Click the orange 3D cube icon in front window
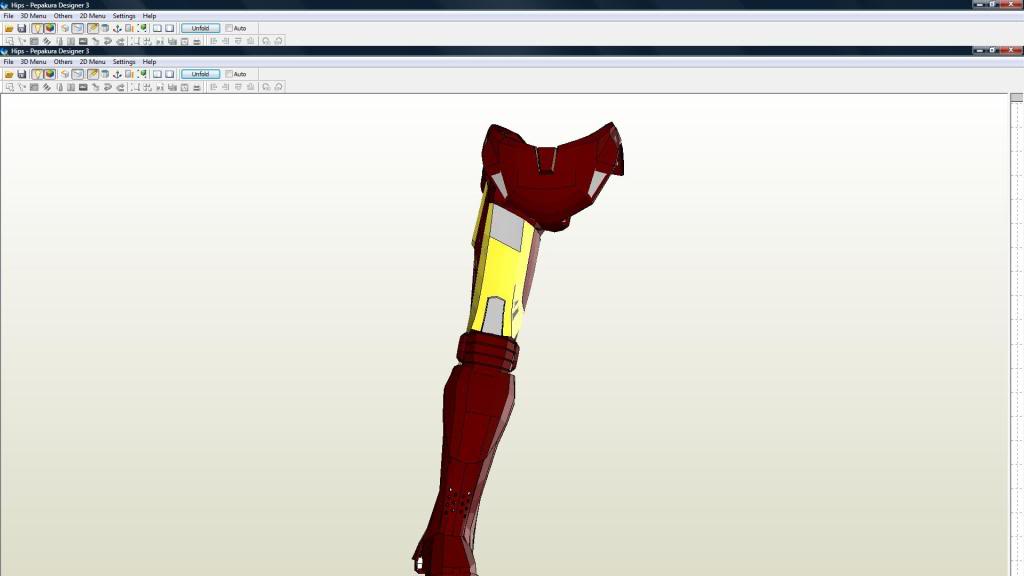The width and height of the screenshot is (1024, 576). point(65,74)
